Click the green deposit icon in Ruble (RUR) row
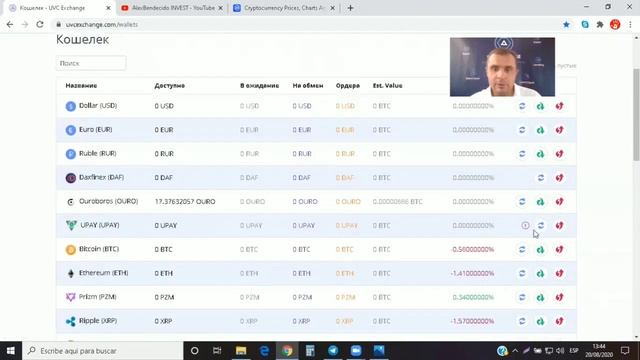640x360 pixels. click(x=540, y=154)
